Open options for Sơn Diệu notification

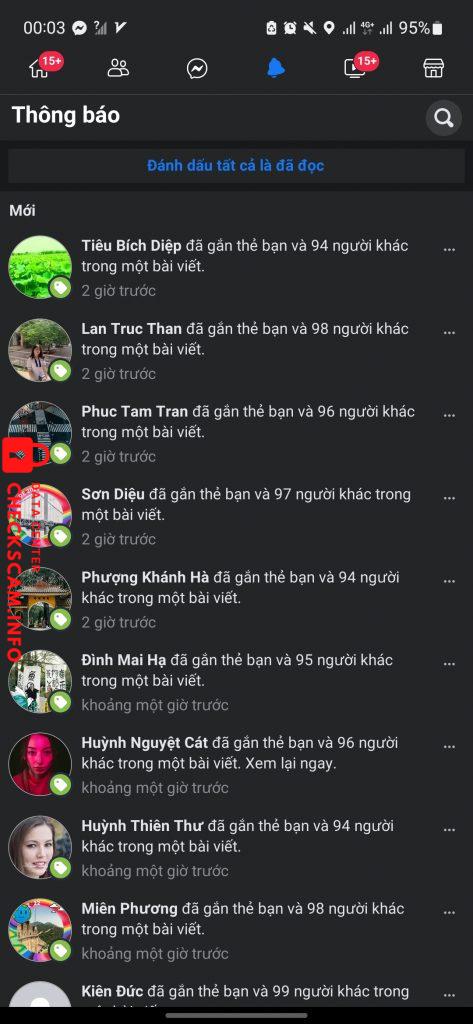449,498
